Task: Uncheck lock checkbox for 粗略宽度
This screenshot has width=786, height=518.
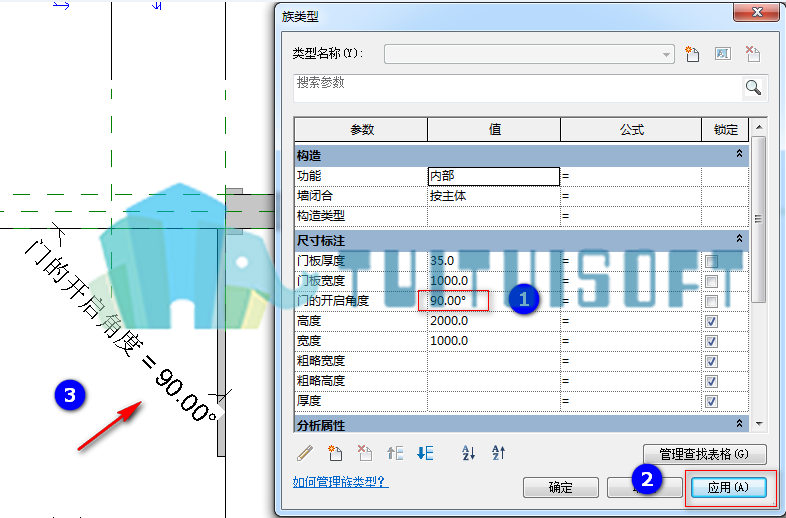Action: [x=711, y=362]
